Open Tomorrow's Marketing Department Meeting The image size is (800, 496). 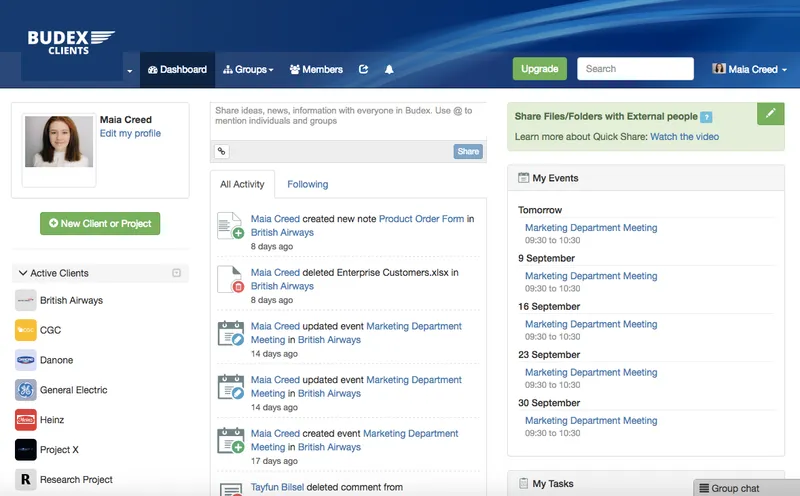[x=591, y=228]
